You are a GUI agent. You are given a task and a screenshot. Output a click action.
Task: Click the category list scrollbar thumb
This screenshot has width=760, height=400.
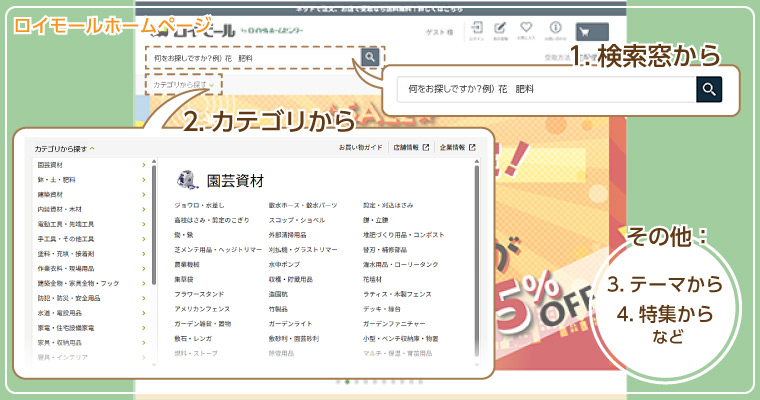154,224
